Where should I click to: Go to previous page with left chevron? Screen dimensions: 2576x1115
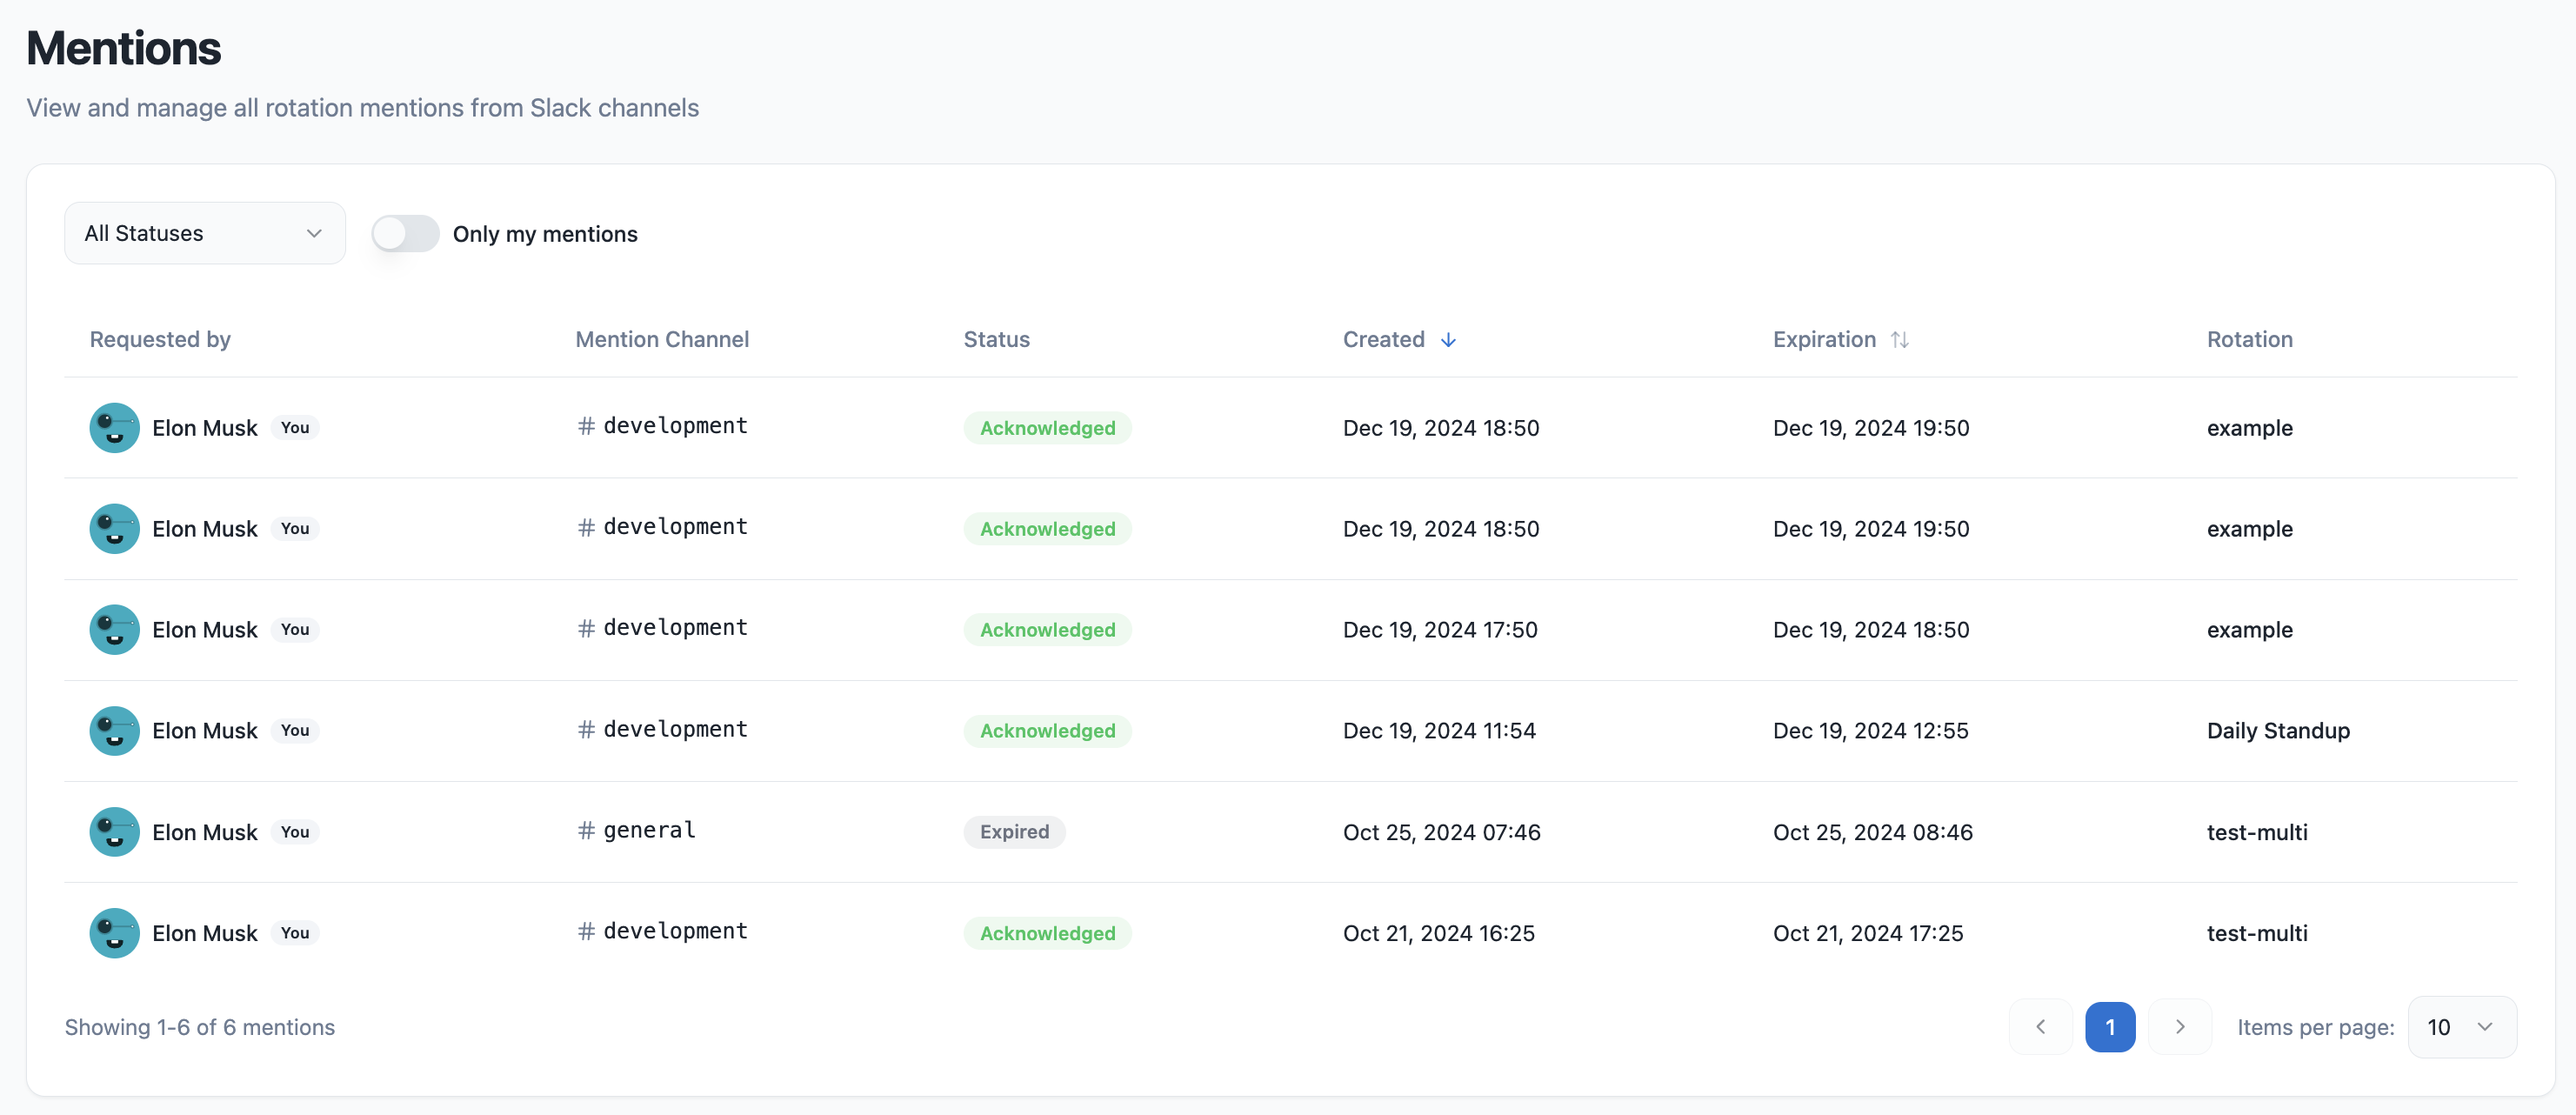click(x=2040, y=1027)
